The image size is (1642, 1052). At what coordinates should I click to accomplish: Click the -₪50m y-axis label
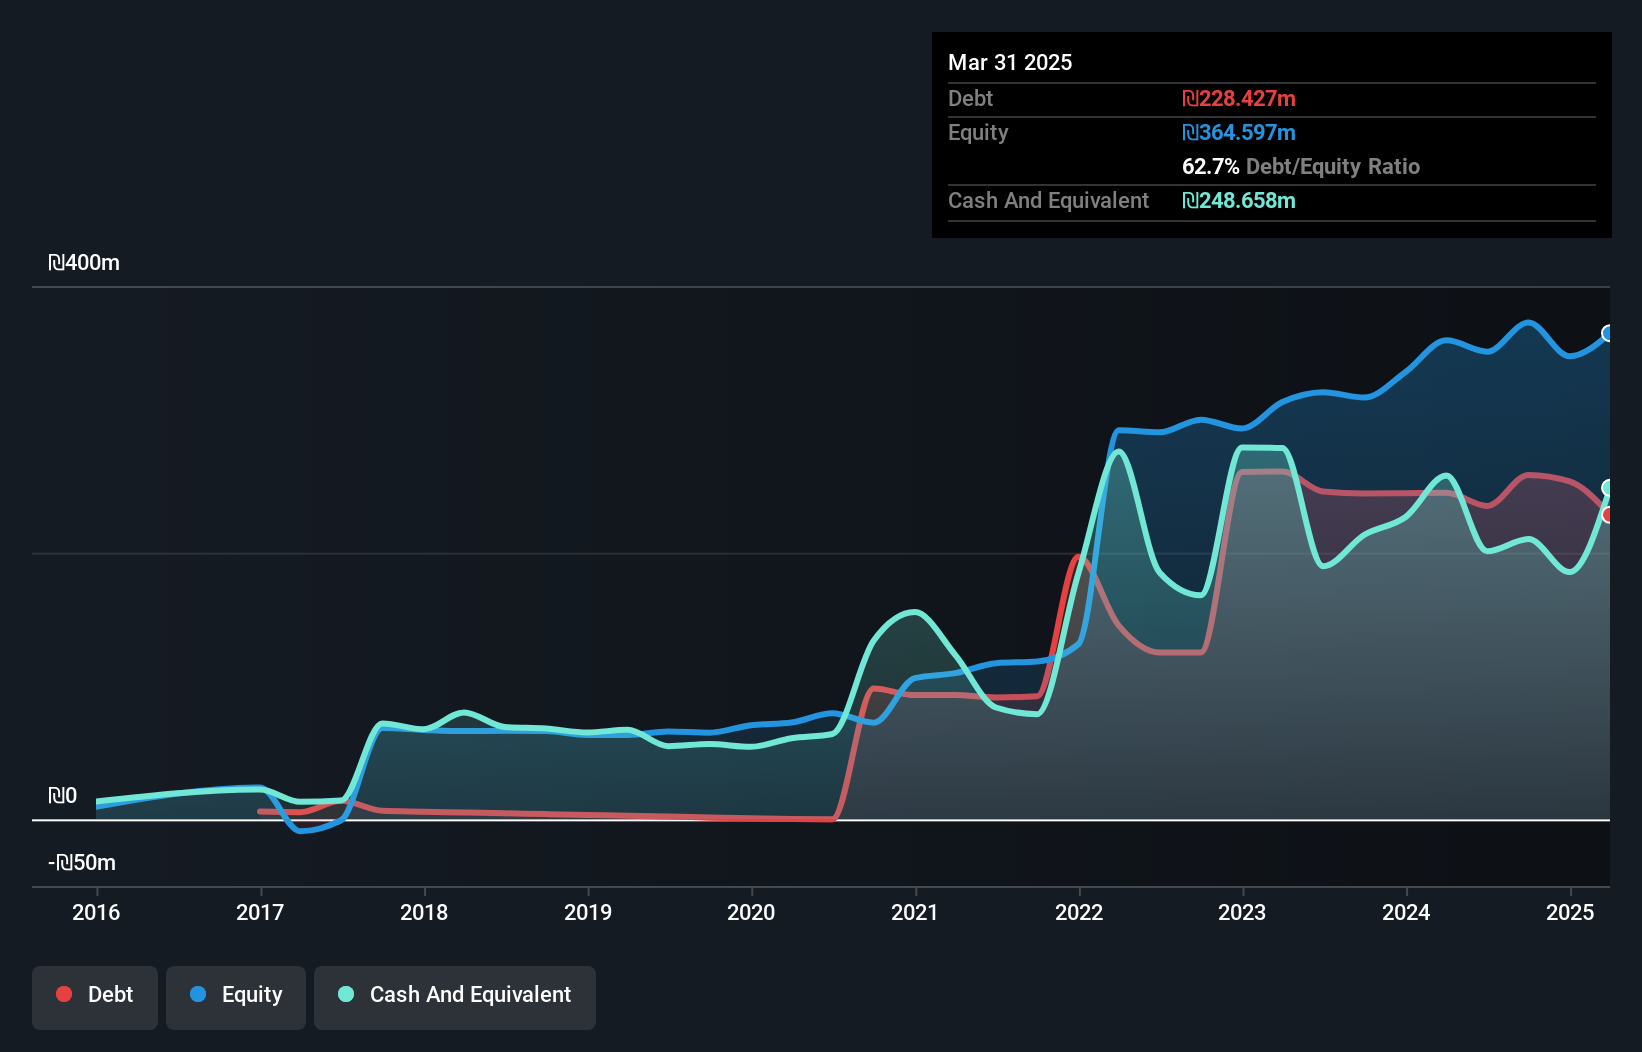[x=82, y=863]
